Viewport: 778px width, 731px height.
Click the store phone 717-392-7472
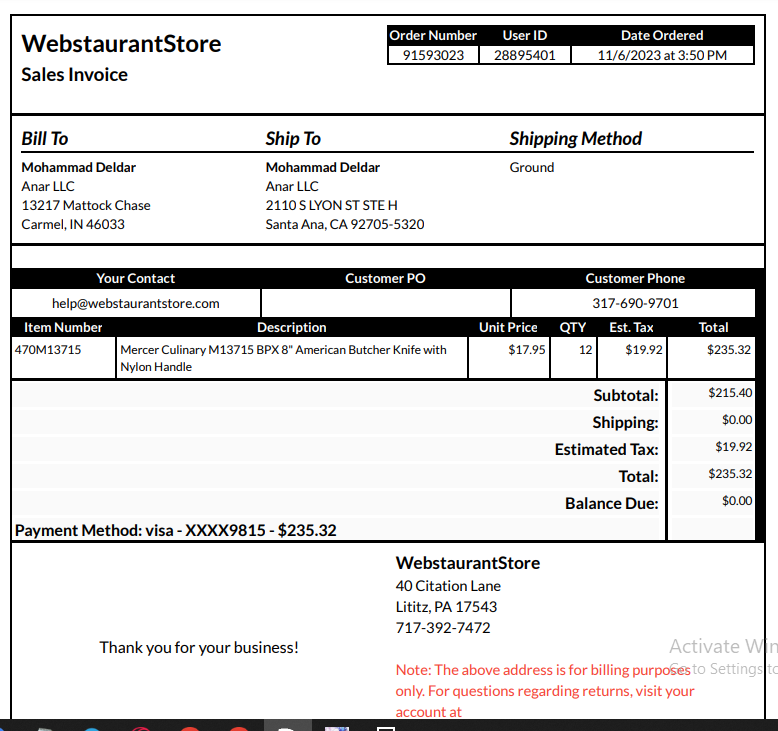[x=443, y=628]
